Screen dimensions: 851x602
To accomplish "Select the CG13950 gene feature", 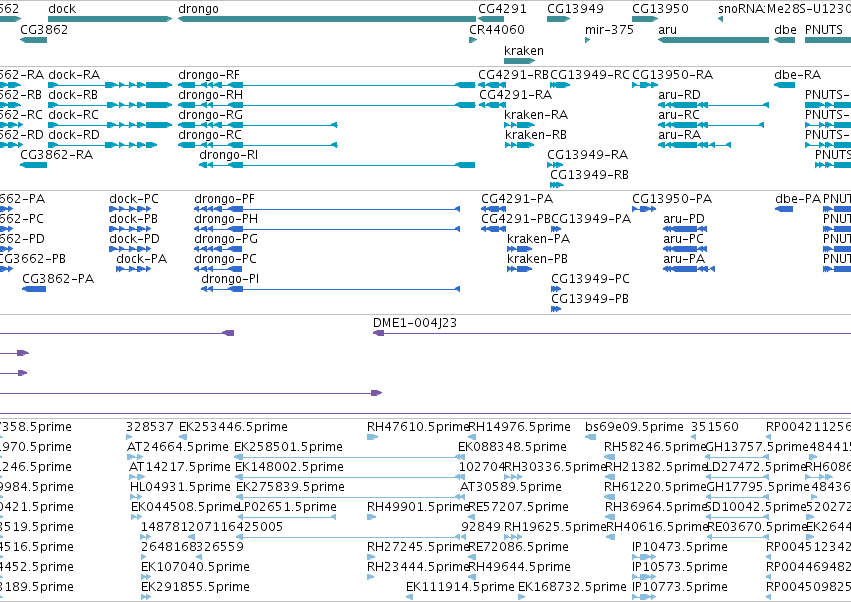I will (x=645, y=19).
